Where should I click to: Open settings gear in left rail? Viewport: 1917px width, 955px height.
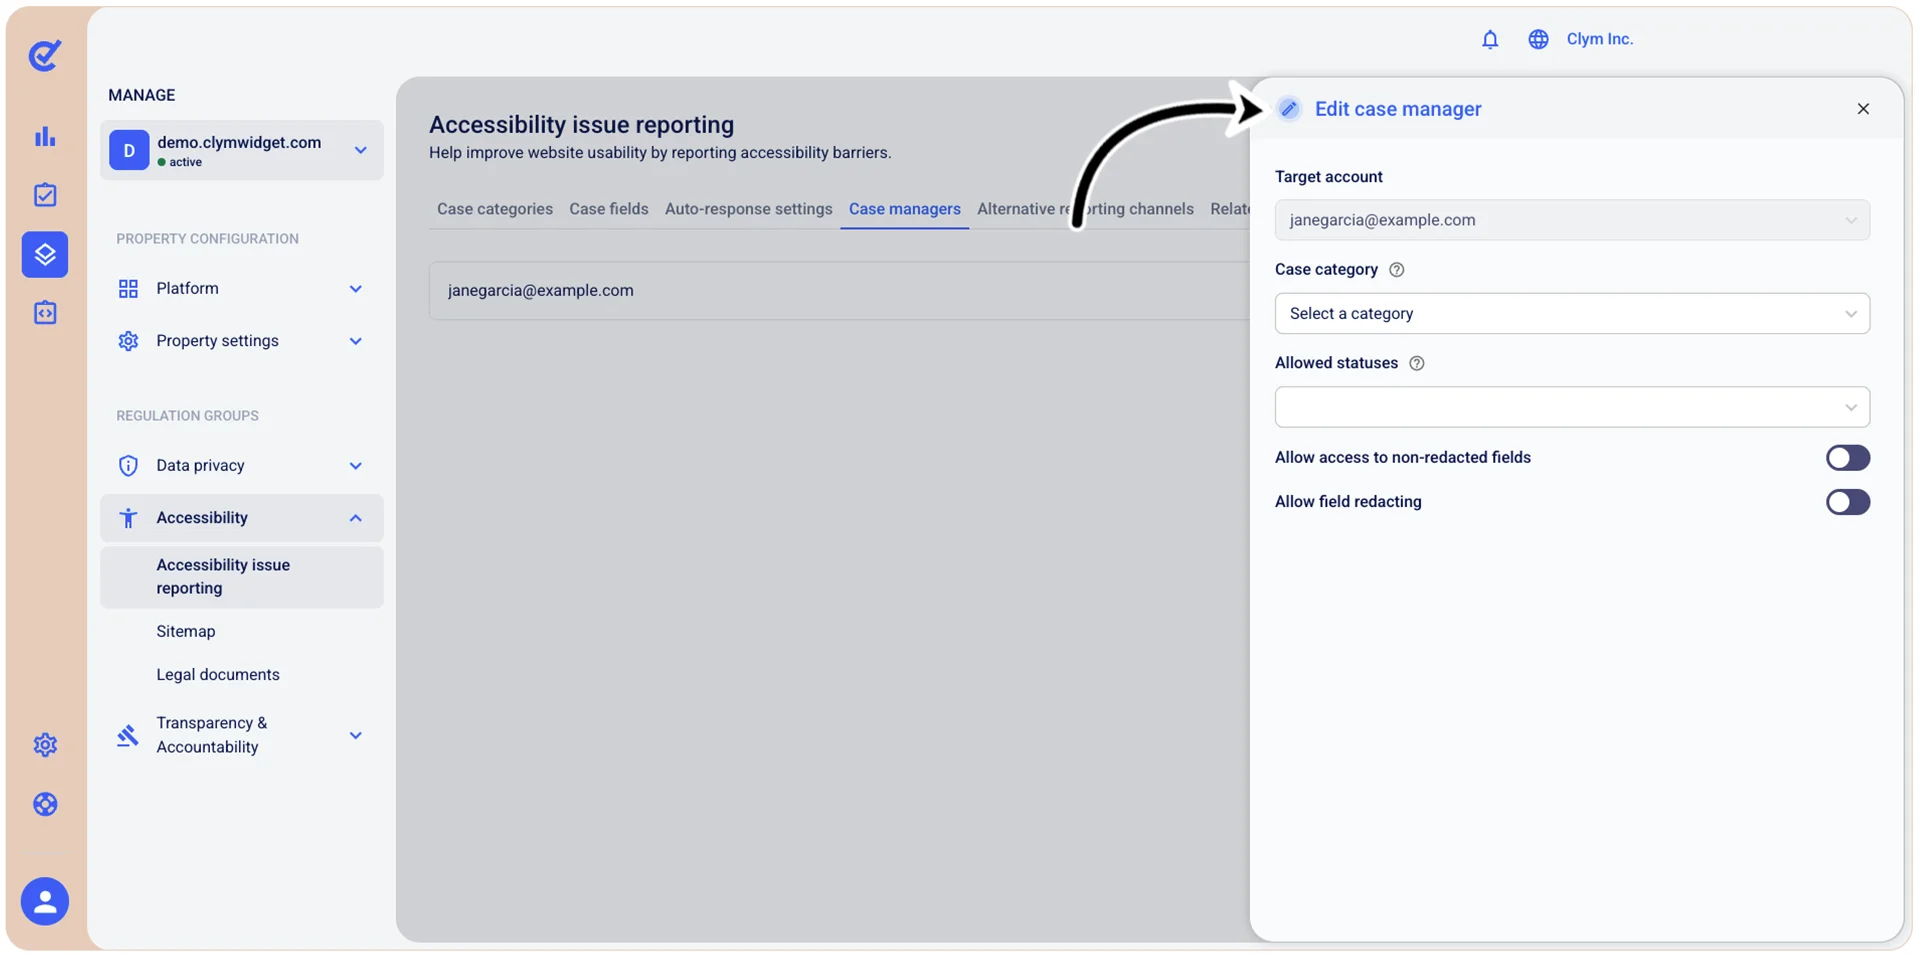45,745
